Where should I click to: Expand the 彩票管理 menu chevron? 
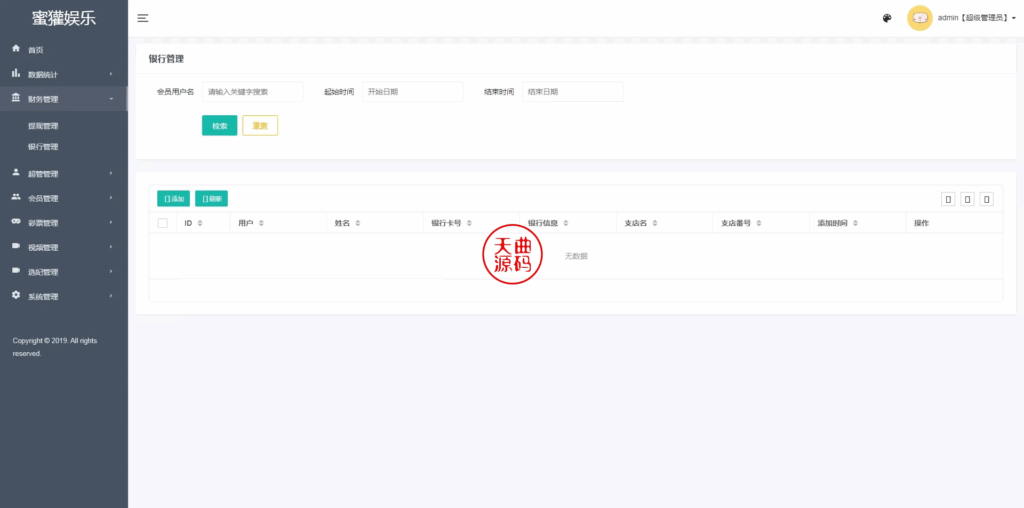[111, 222]
